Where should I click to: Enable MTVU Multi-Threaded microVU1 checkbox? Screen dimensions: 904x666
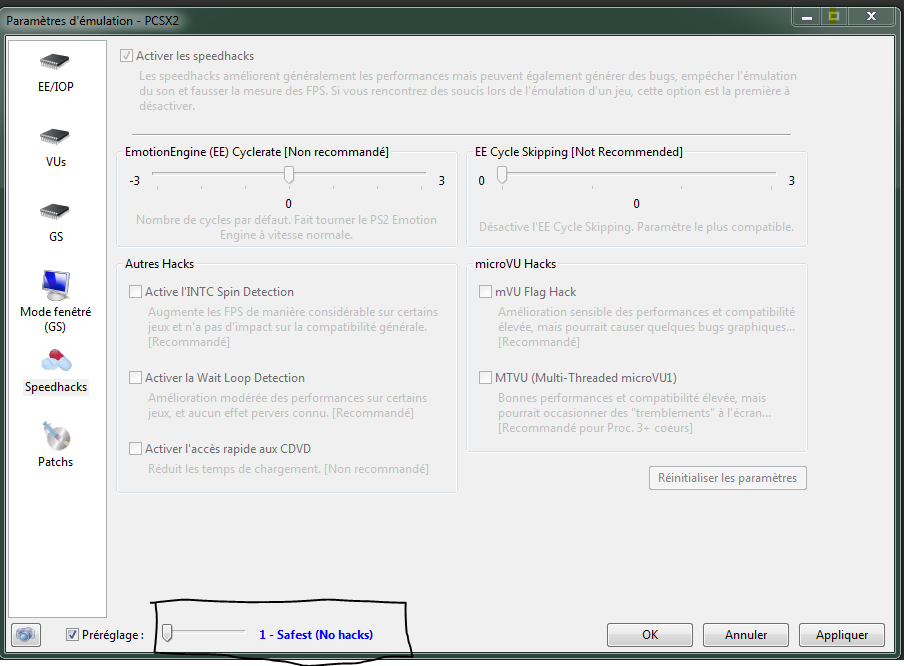pyautogui.click(x=486, y=378)
